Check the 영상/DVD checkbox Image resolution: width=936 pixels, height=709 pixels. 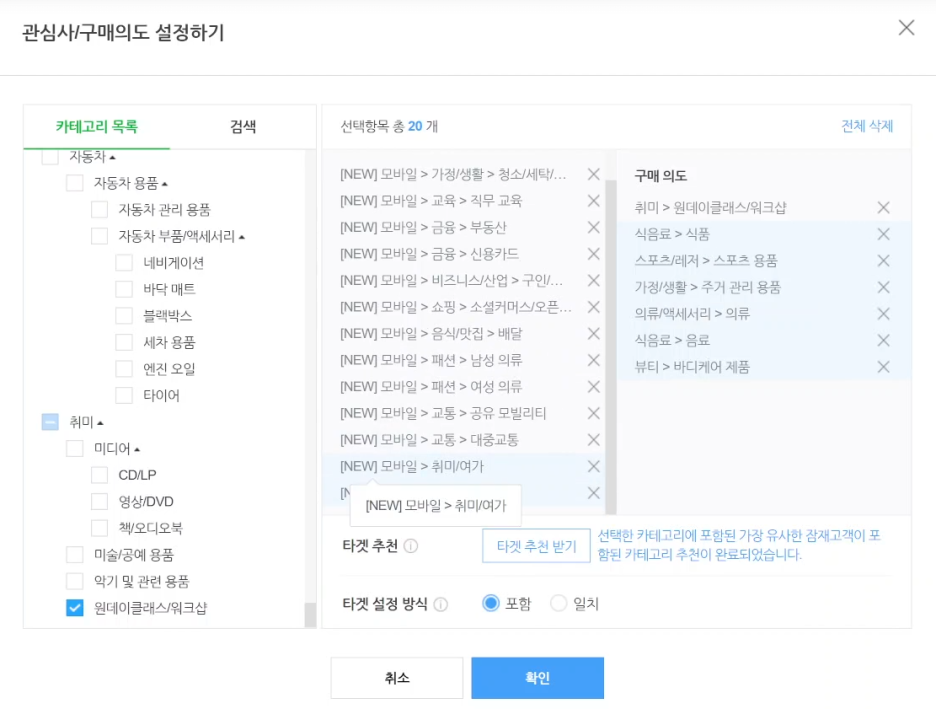tap(99, 501)
